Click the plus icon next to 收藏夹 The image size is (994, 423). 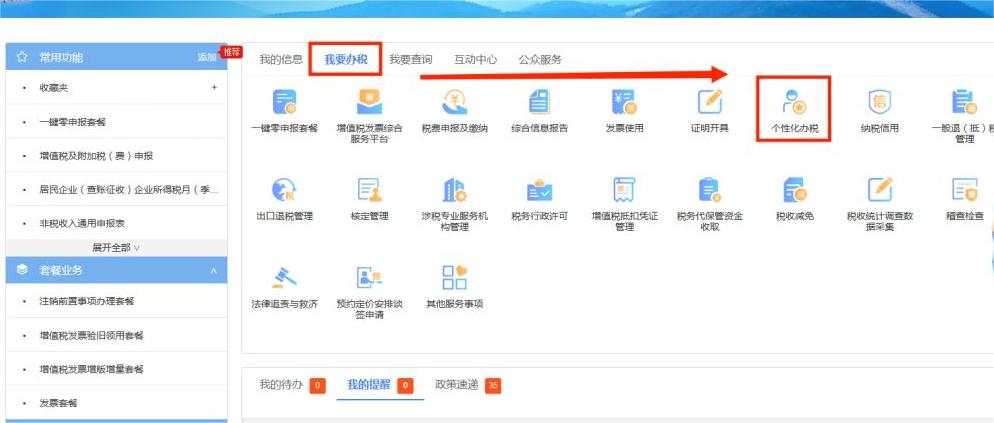[214, 88]
